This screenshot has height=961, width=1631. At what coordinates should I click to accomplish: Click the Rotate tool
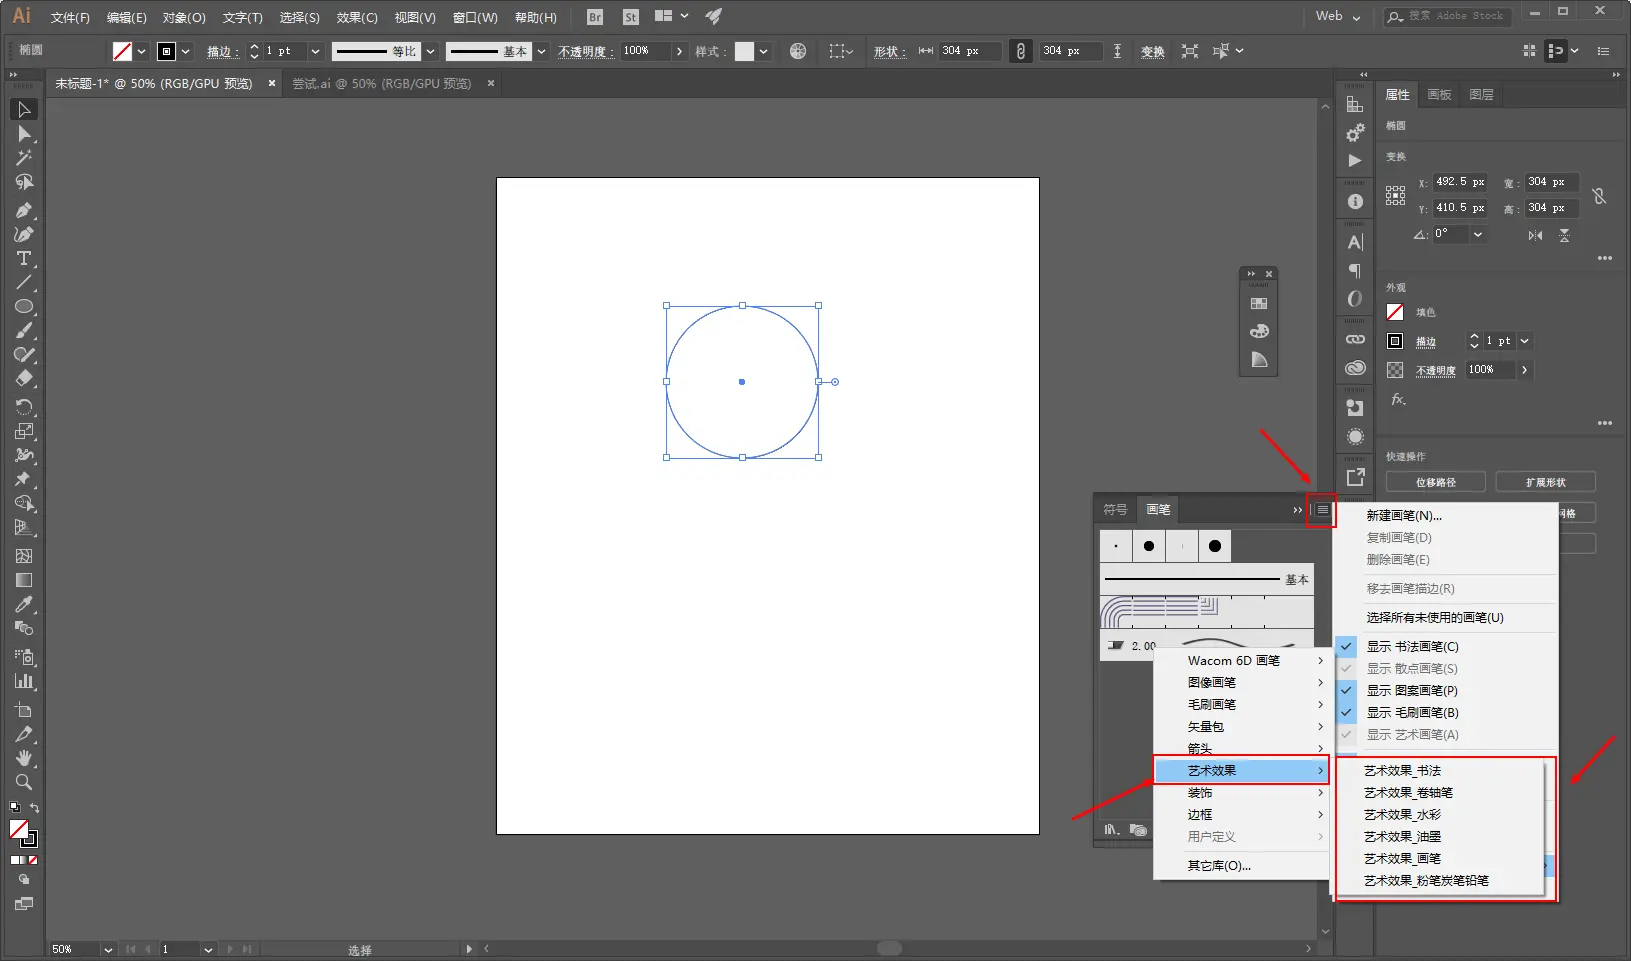[x=24, y=407]
